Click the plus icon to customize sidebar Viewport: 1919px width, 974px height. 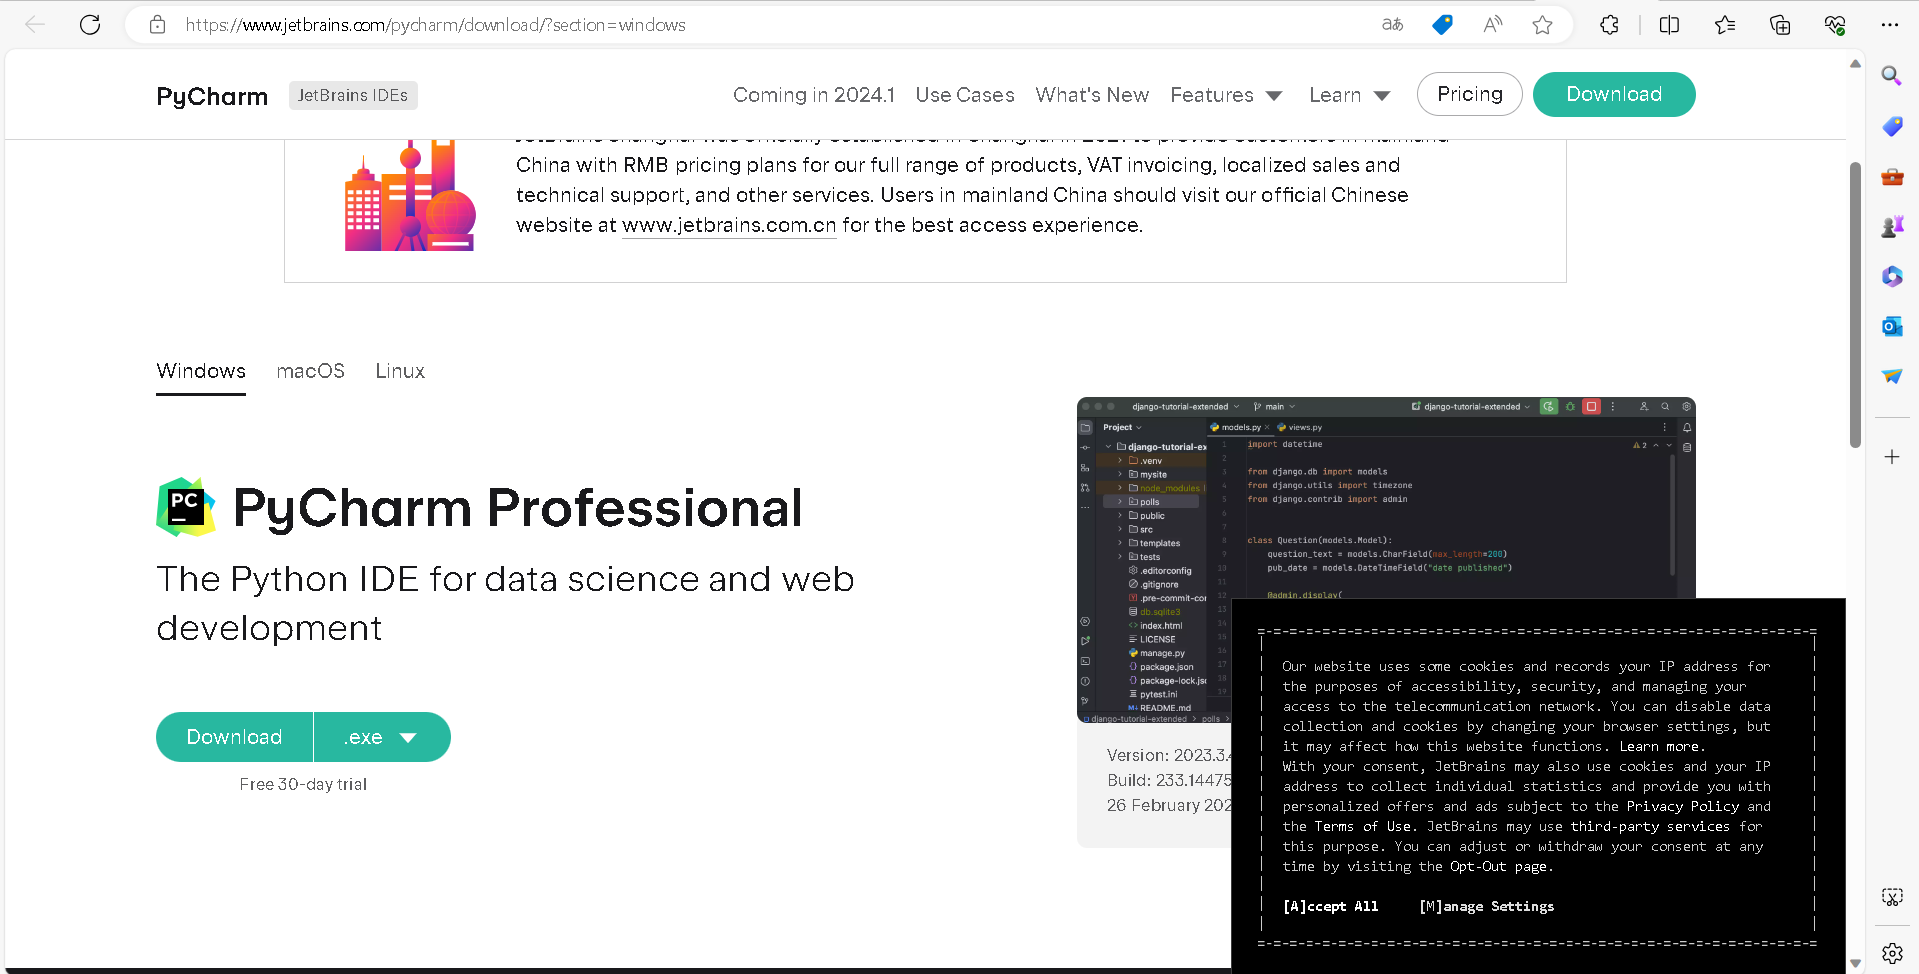coord(1892,457)
